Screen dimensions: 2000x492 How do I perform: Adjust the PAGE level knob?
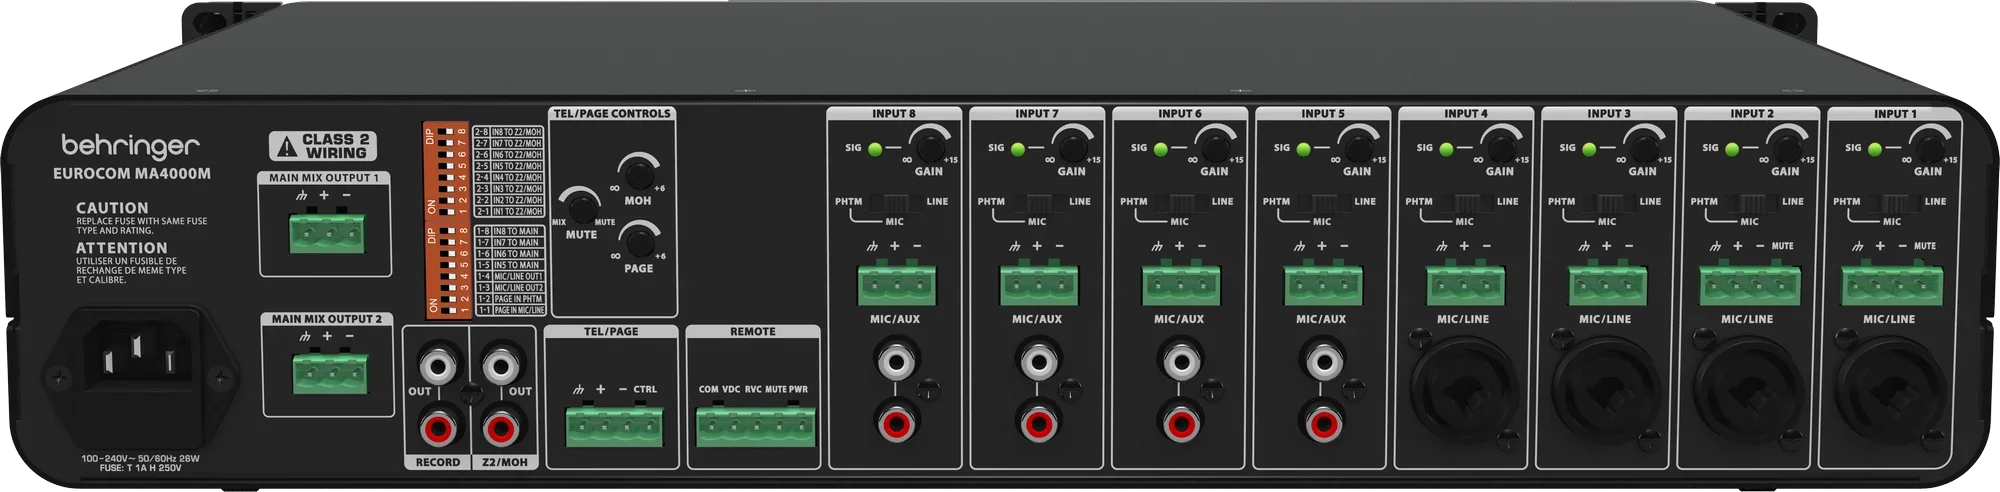coord(636,240)
